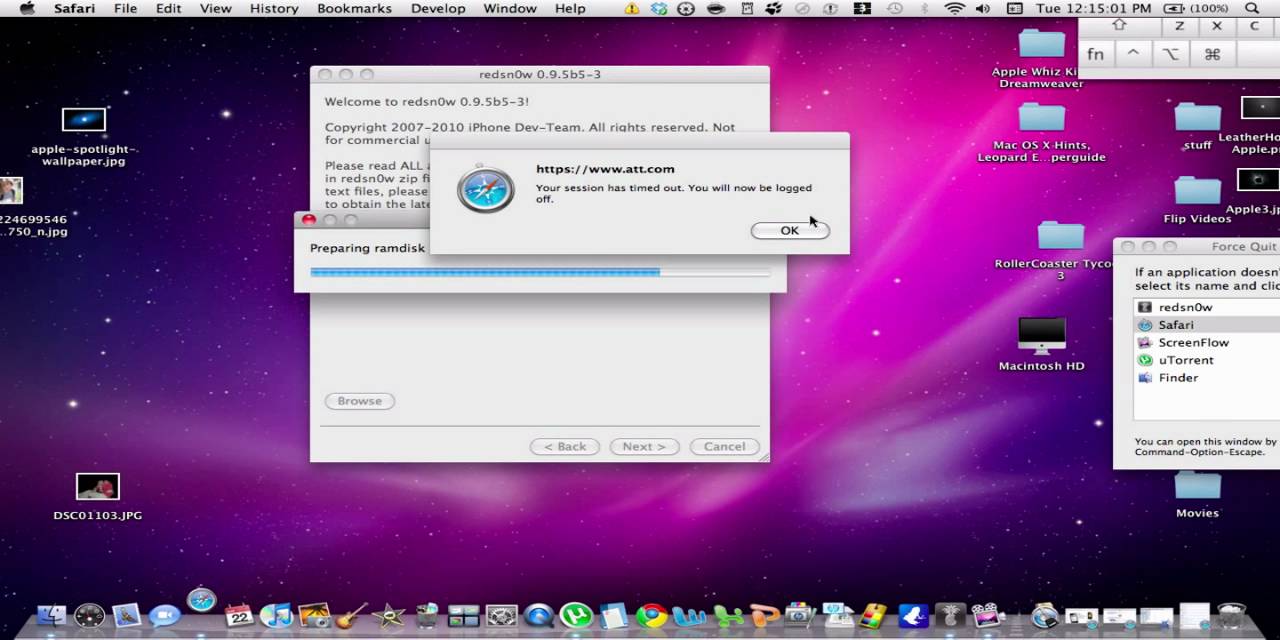Screen dimensions: 1280x640
Task: Open the View menu
Action: [216, 8]
